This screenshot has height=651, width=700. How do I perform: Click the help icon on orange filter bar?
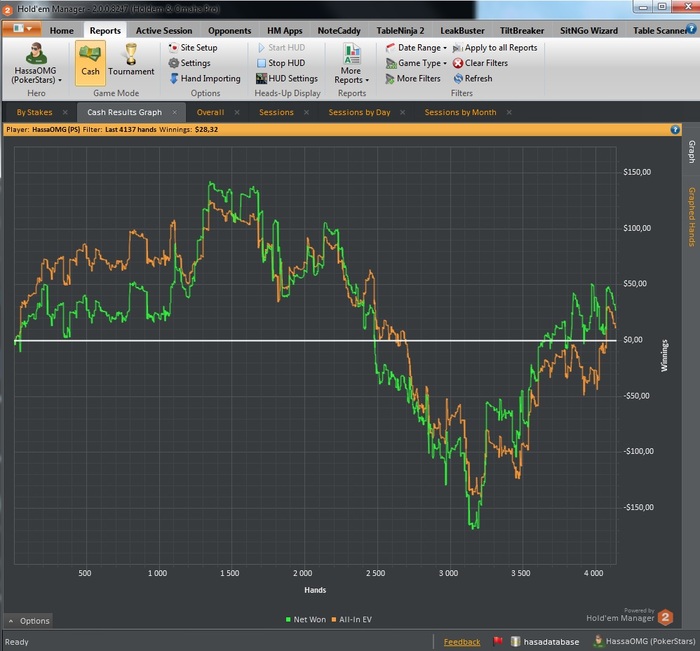coord(675,129)
